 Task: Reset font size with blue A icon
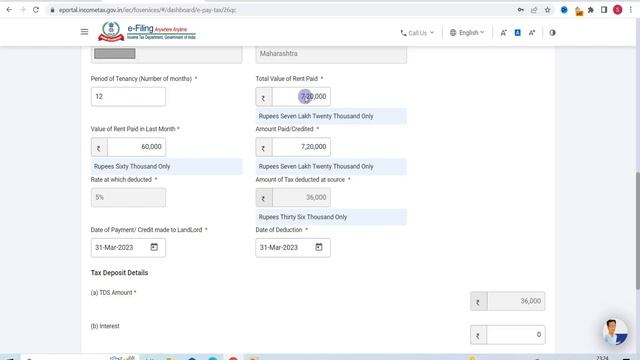pyautogui.click(x=518, y=33)
